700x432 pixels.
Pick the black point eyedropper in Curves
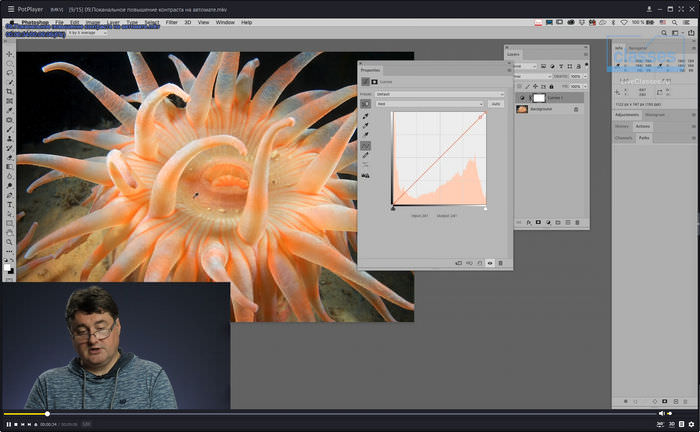[x=366, y=118]
